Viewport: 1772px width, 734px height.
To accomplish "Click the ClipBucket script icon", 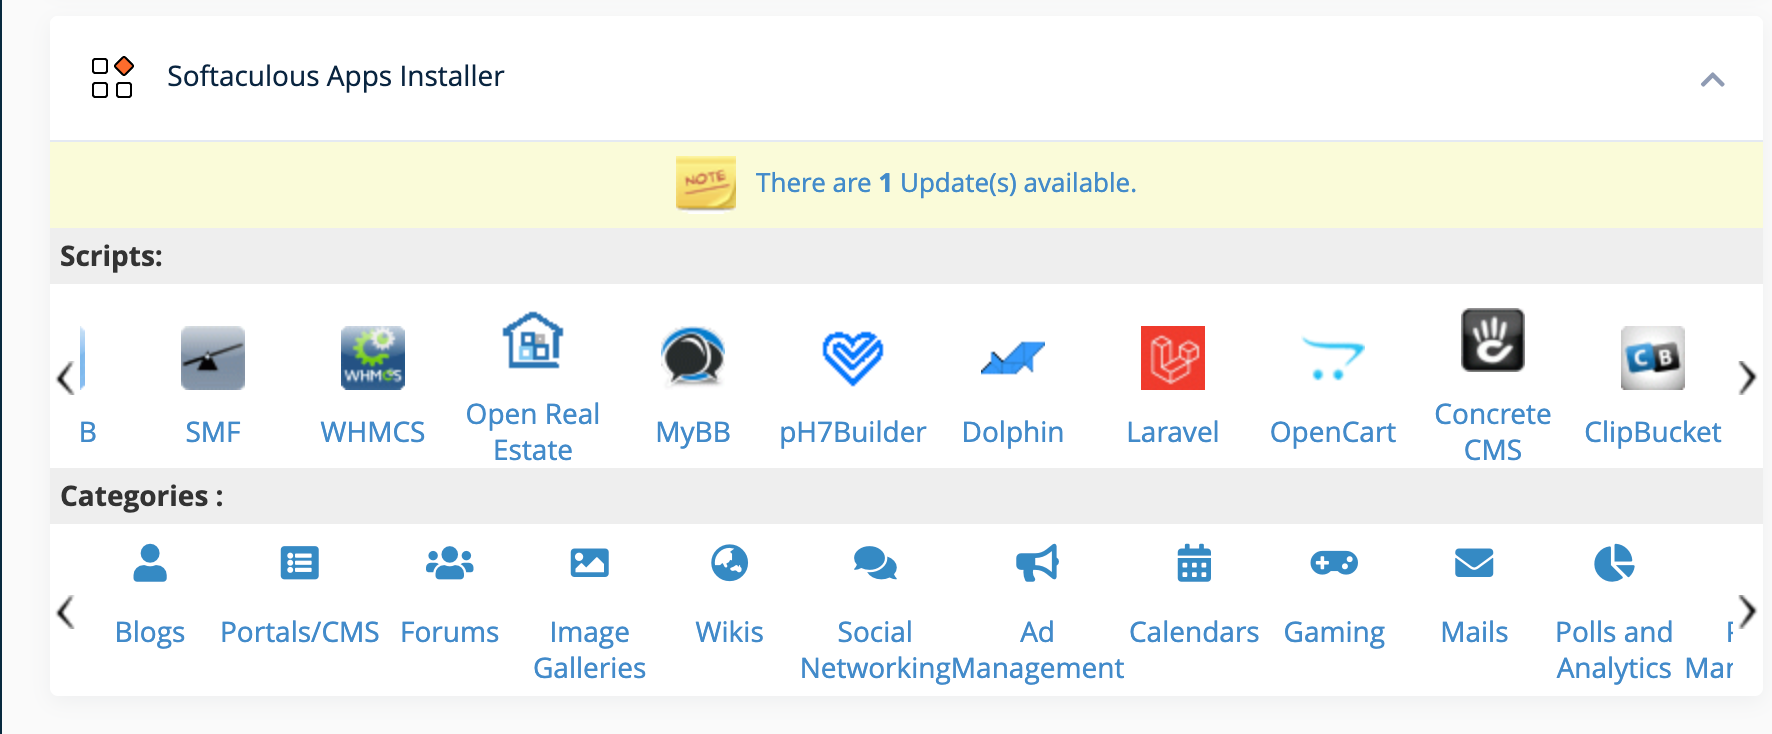I will (1652, 358).
